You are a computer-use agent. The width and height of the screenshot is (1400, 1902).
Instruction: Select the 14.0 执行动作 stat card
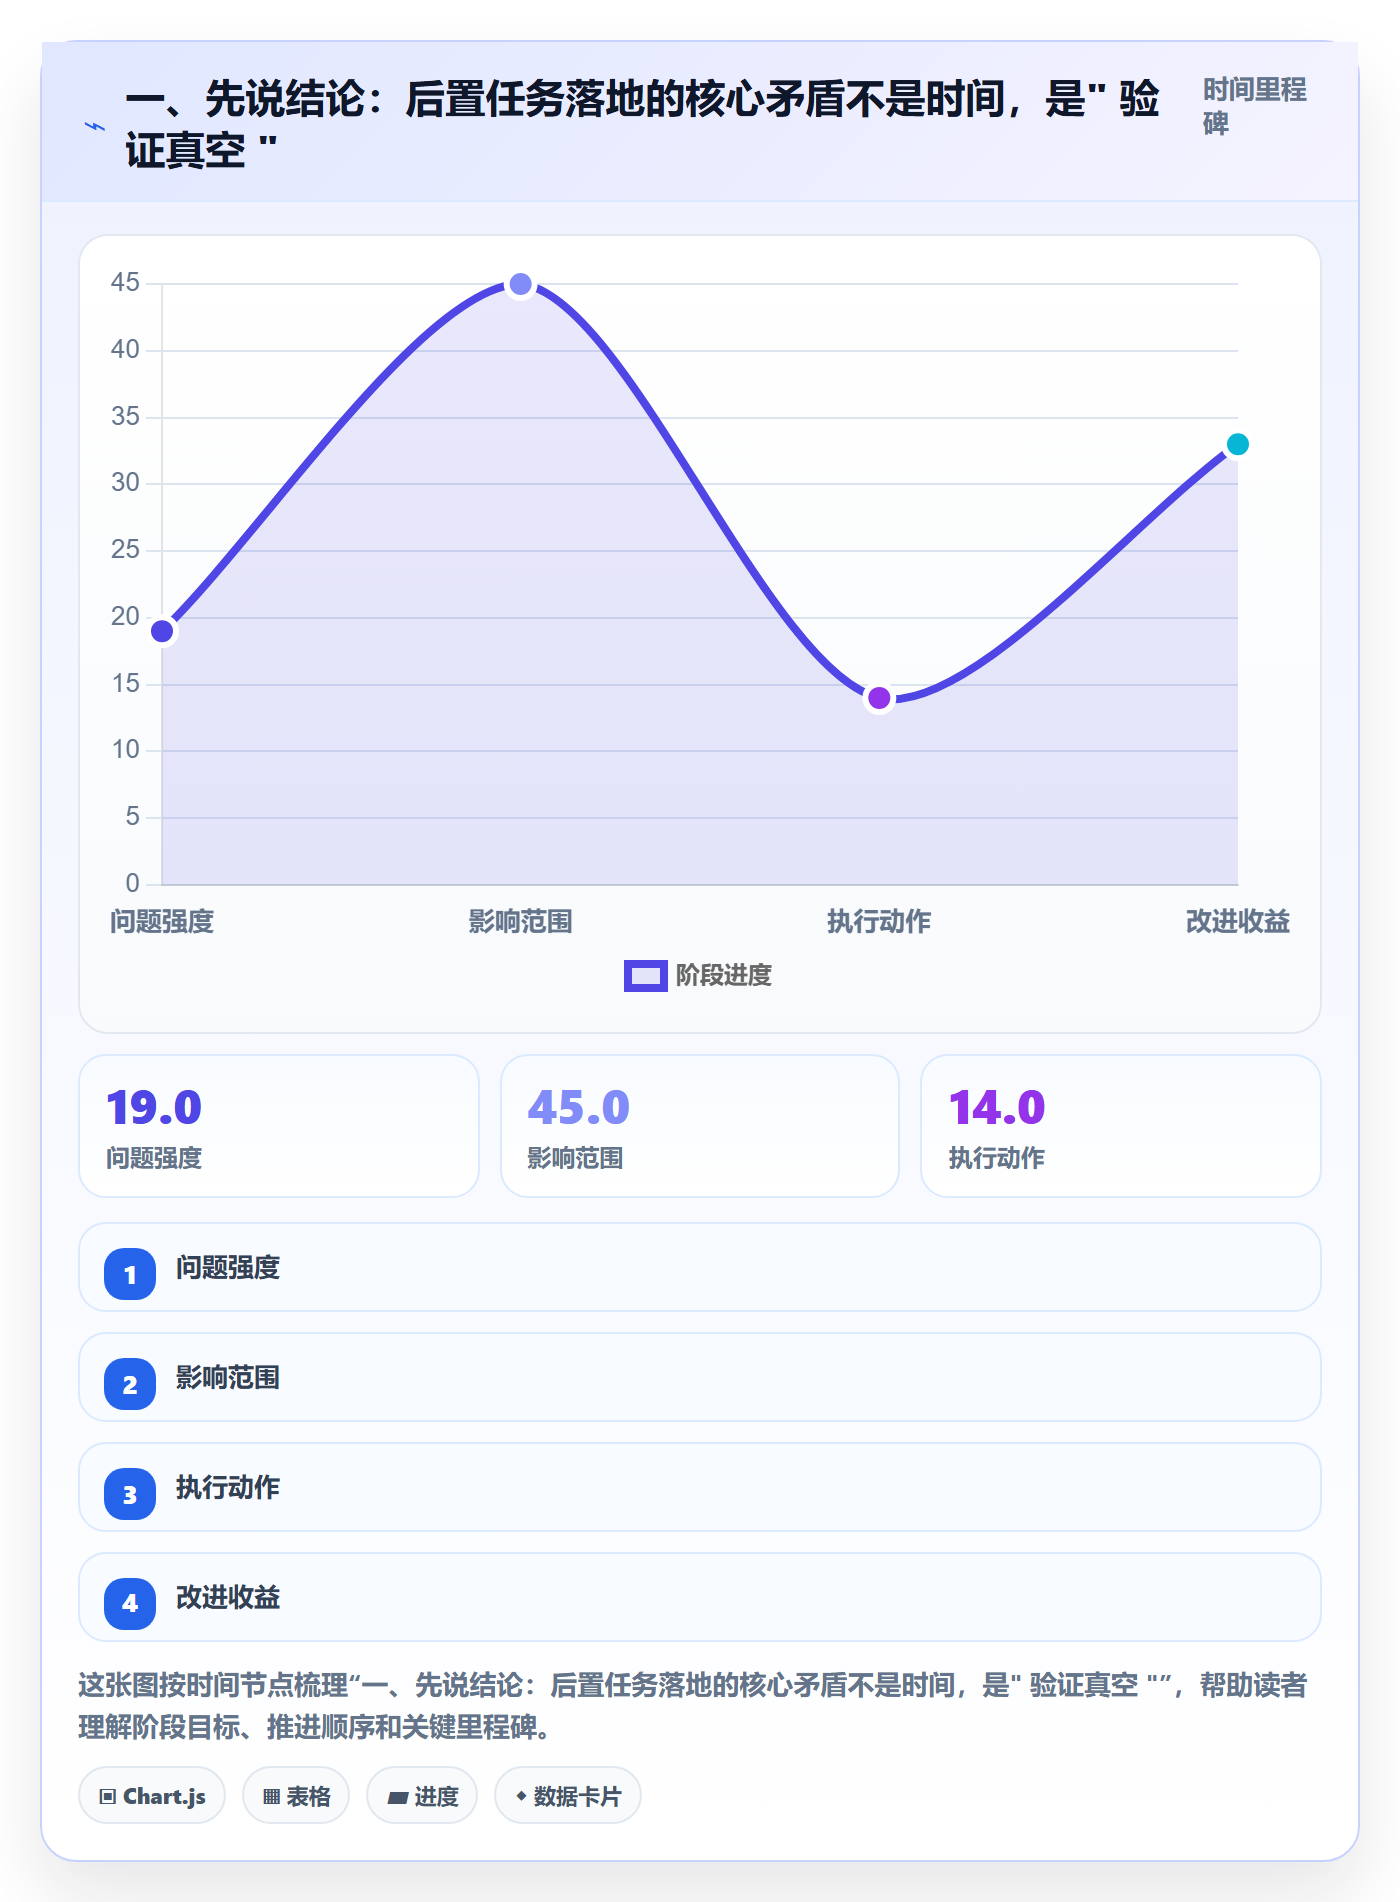point(1121,1126)
